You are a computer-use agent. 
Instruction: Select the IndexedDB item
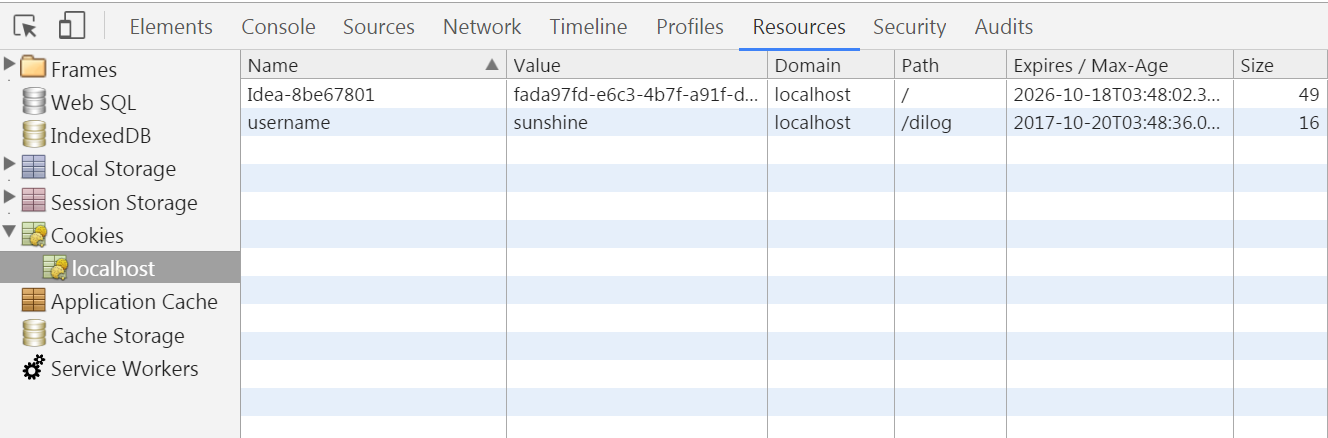[101, 135]
